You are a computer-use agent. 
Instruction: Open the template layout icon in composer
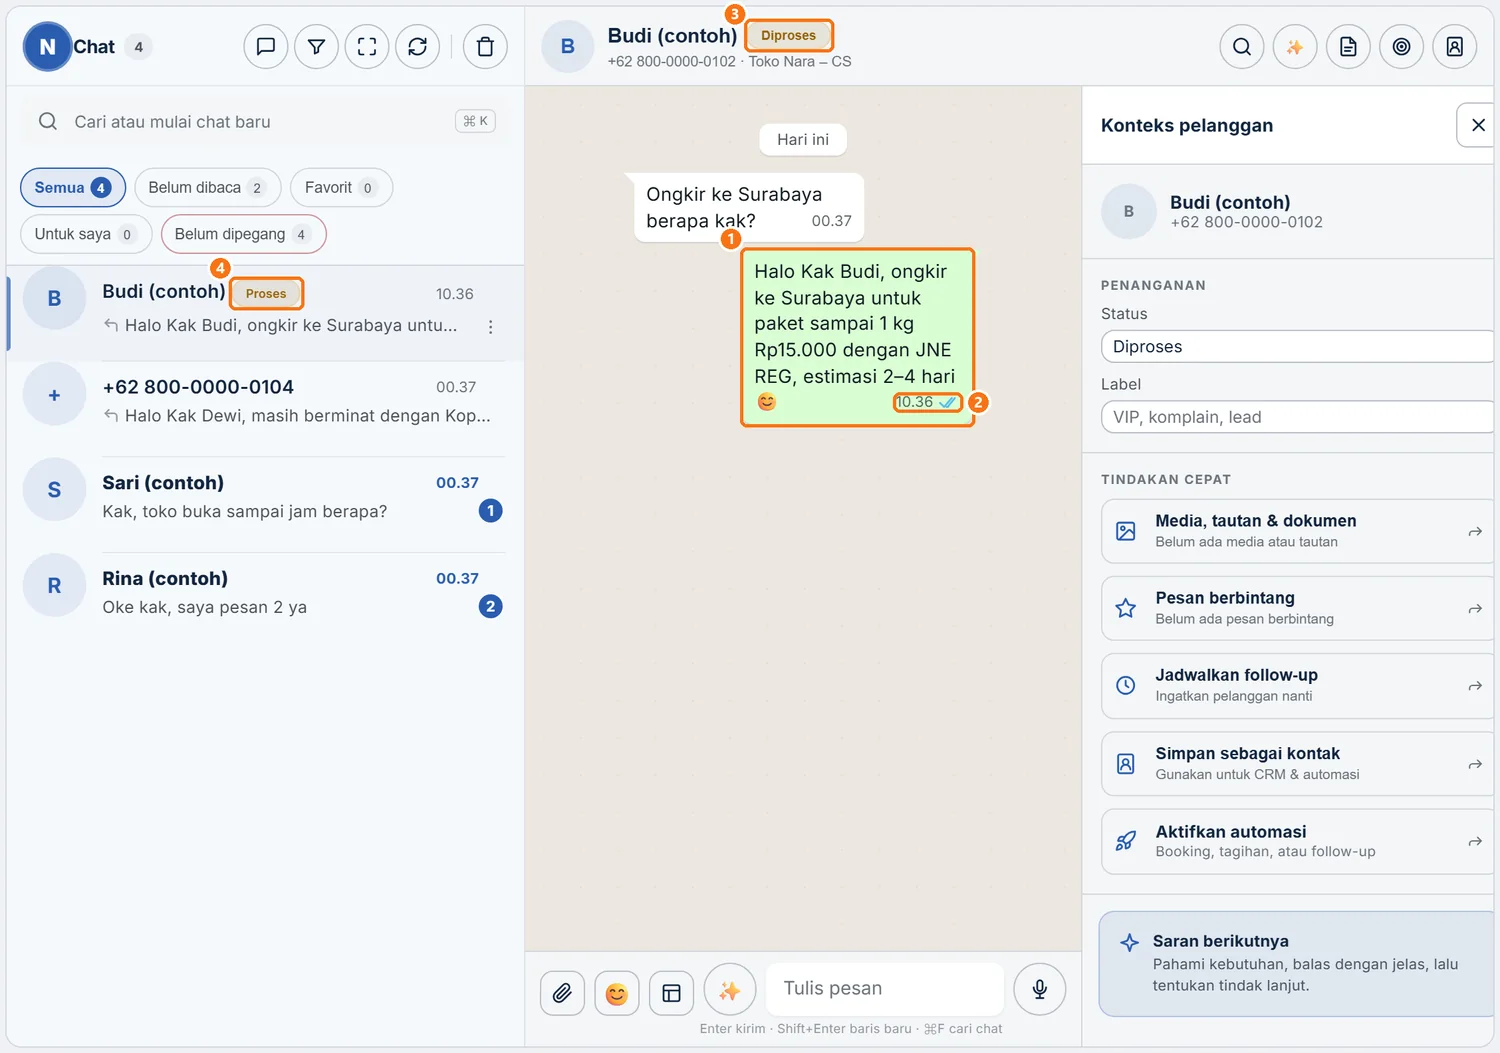(x=672, y=993)
